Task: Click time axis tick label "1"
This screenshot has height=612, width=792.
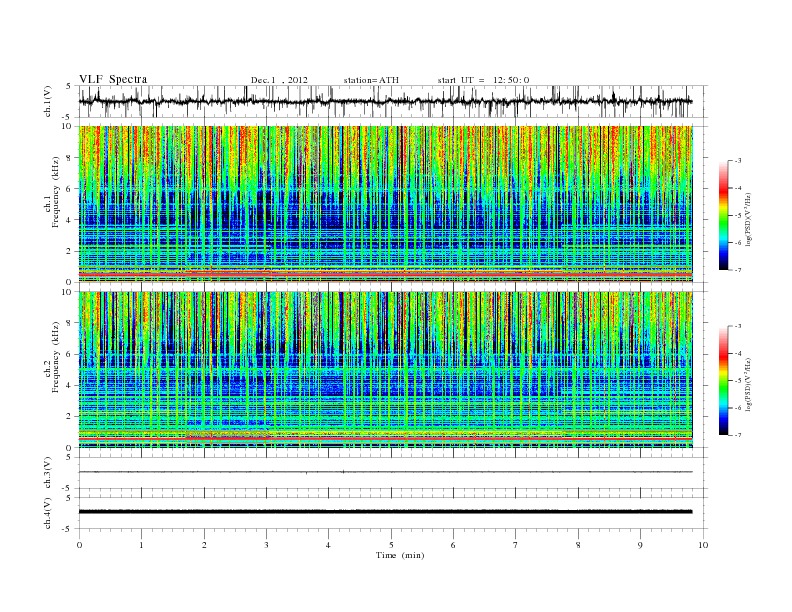Action: point(141,545)
